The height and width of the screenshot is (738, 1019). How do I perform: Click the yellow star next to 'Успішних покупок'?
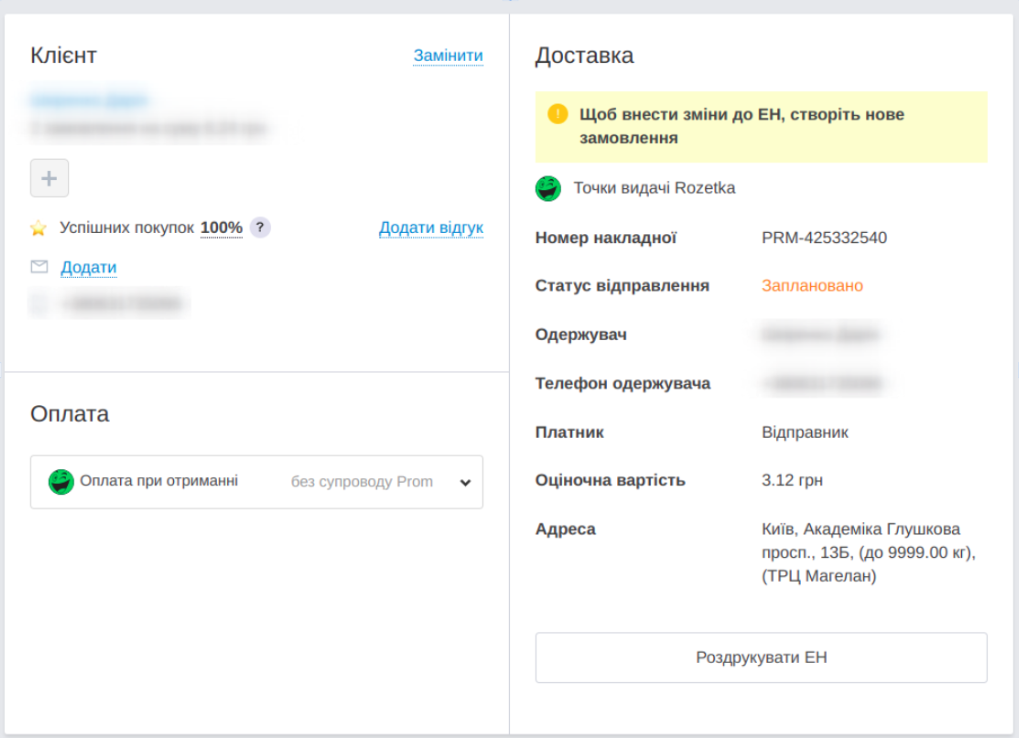[x=37, y=227]
